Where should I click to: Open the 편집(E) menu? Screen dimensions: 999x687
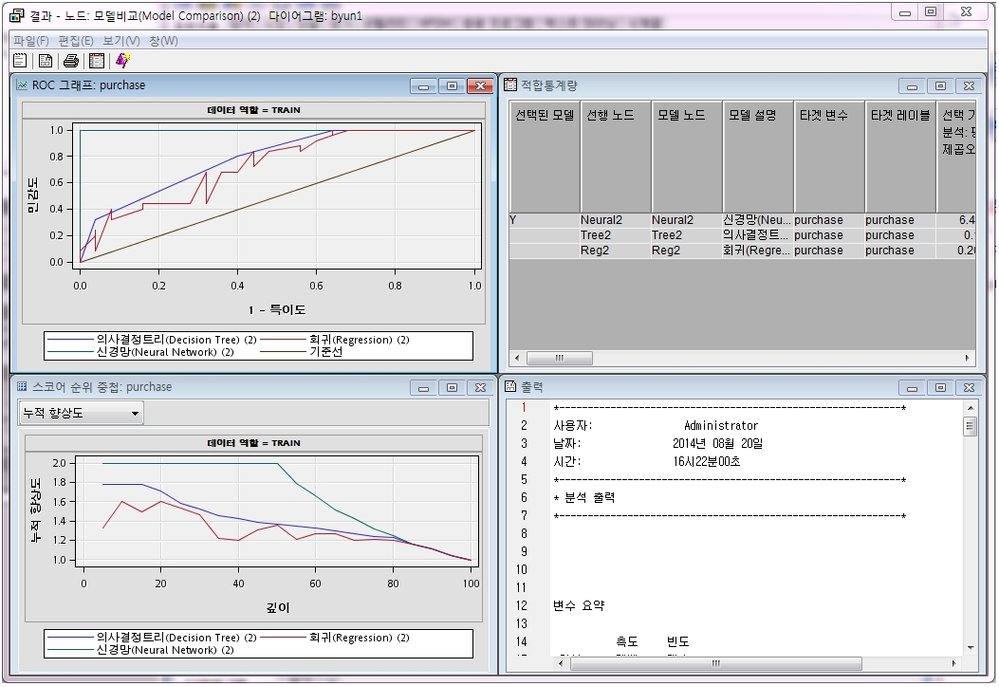76,41
